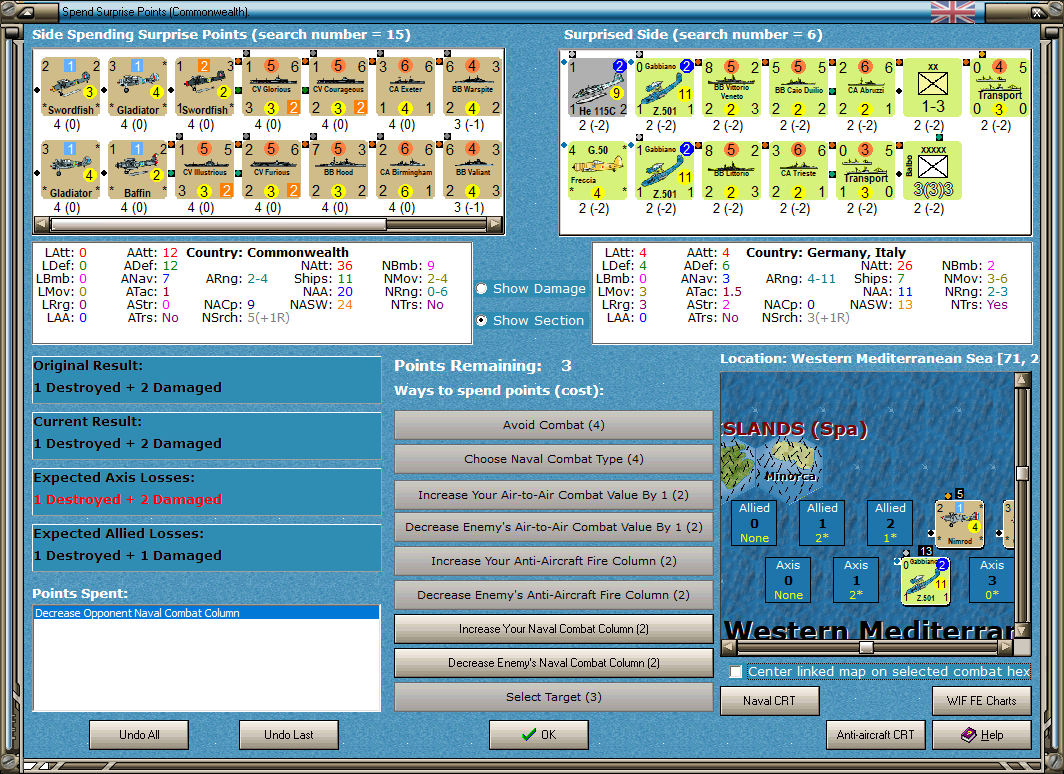Viewport: 1064px width, 774px height.
Task: Select the Show Damage radio option
Action: 531,288
